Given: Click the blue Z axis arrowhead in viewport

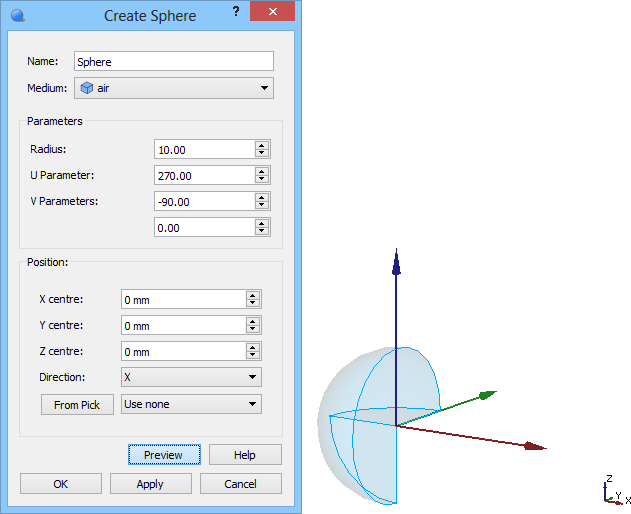Looking at the screenshot, I should (x=396, y=264).
